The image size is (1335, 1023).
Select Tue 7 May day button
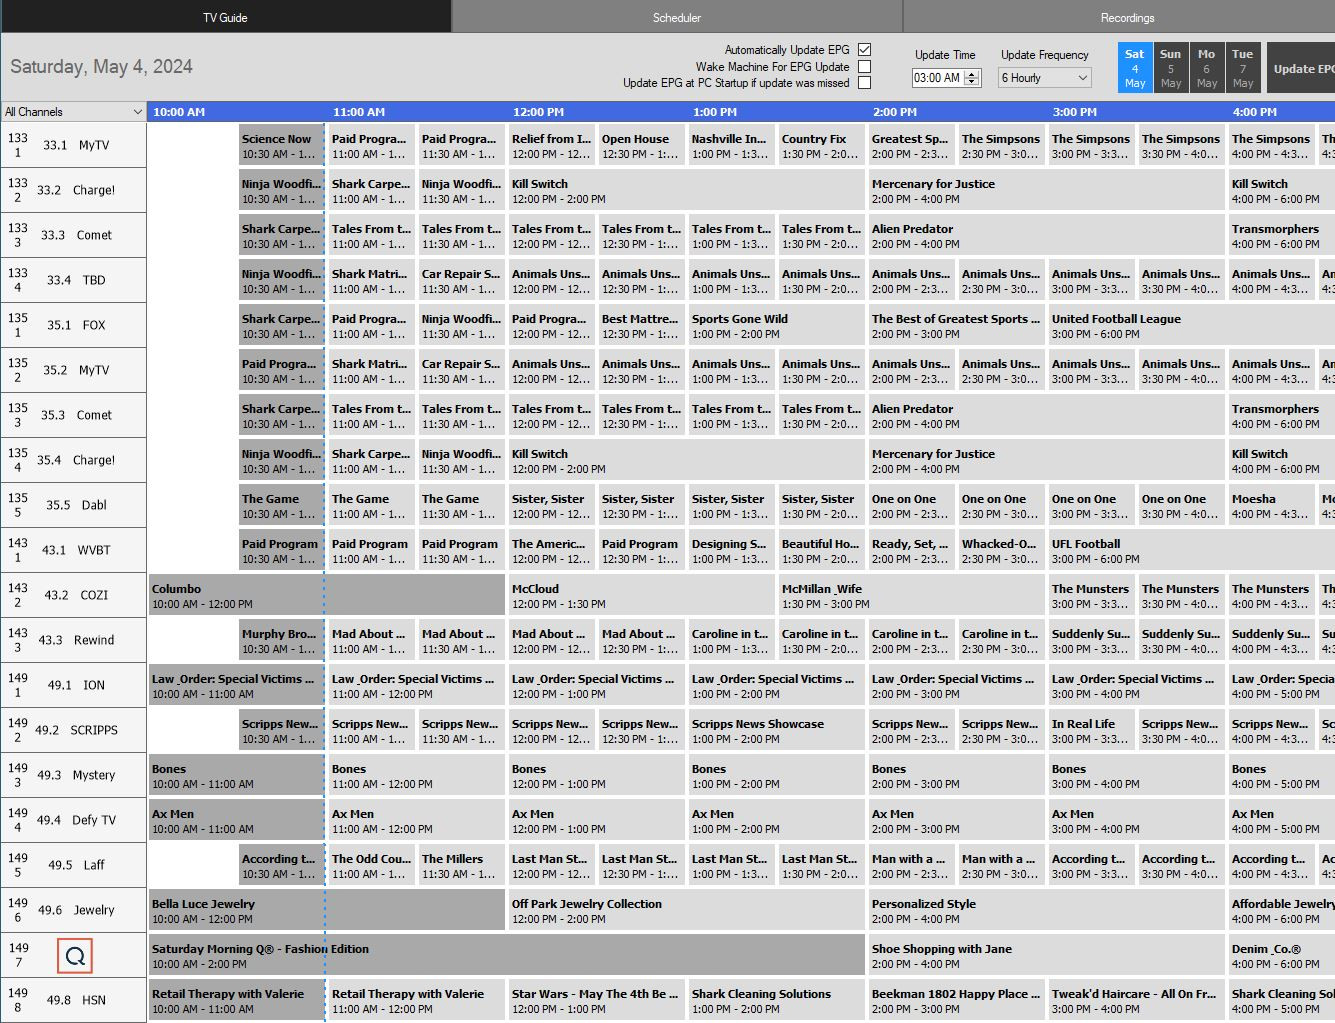[x=1242, y=68]
